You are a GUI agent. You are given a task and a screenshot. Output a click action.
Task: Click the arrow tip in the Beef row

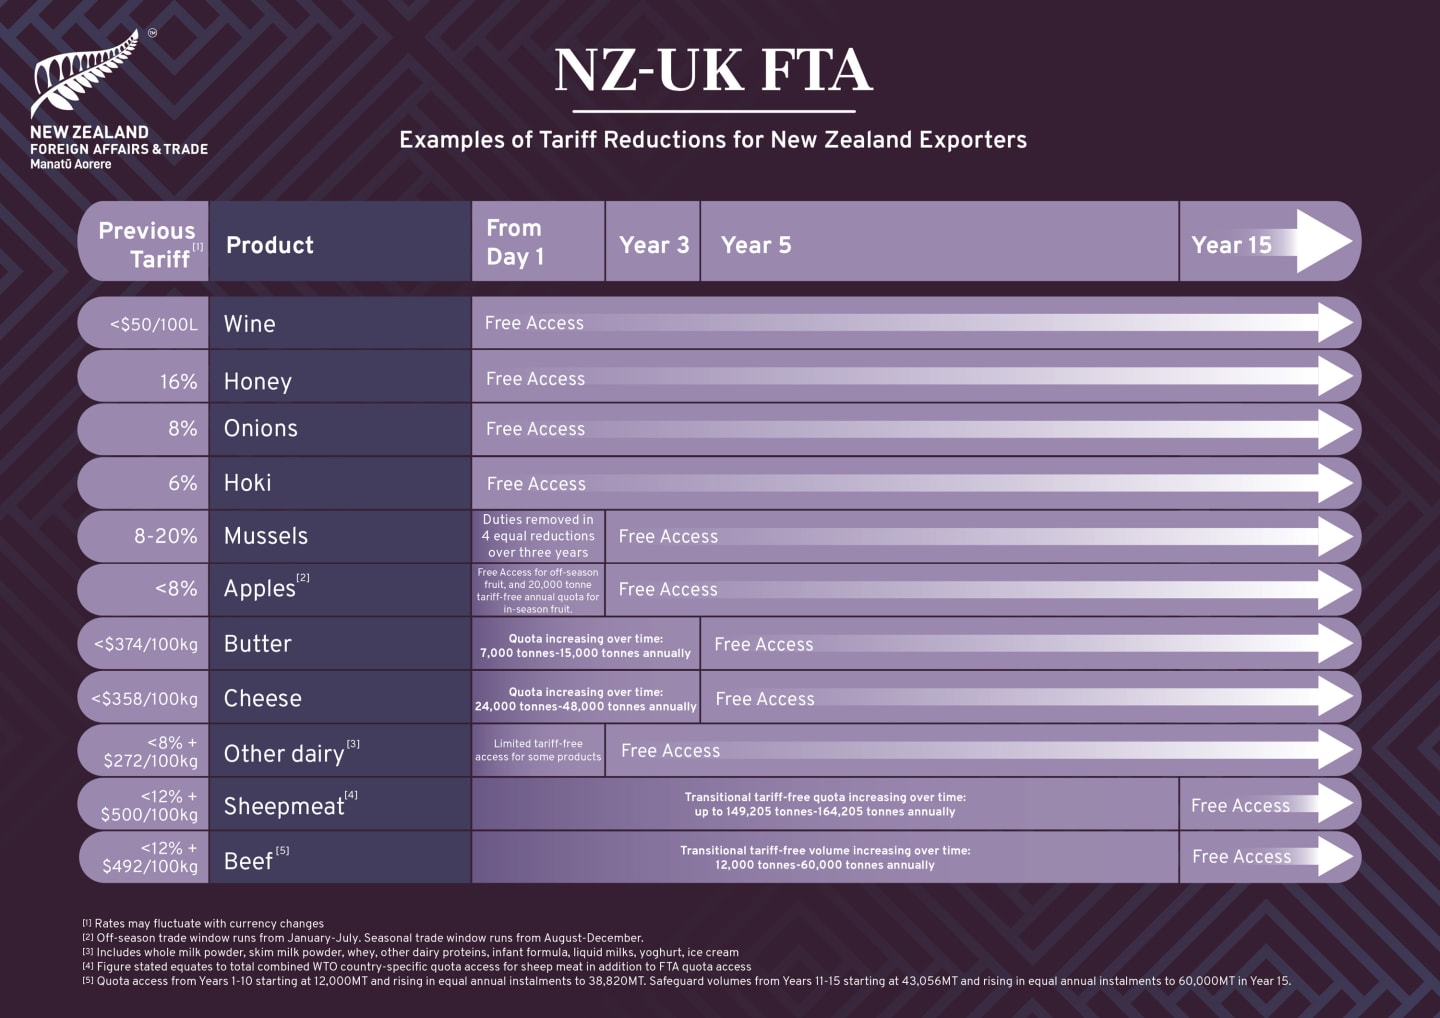(1335, 857)
